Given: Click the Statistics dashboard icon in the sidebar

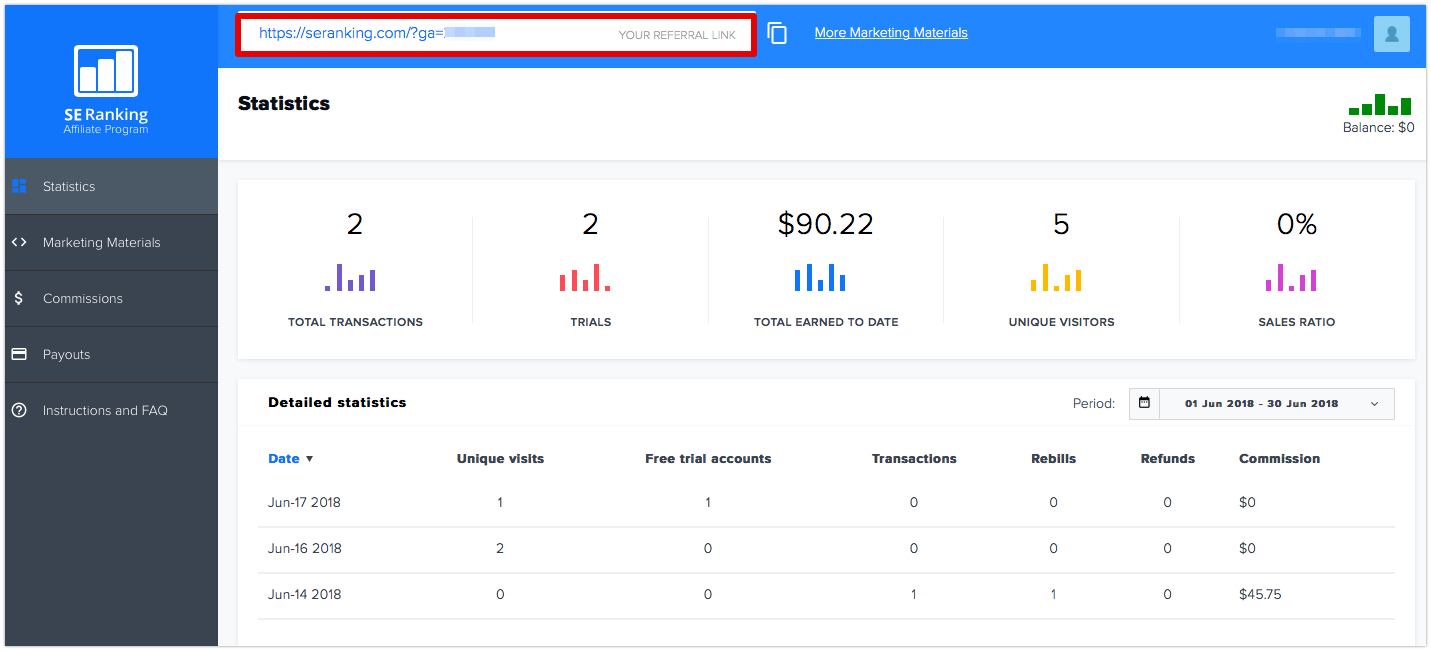Looking at the screenshot, I should (18, 186).
